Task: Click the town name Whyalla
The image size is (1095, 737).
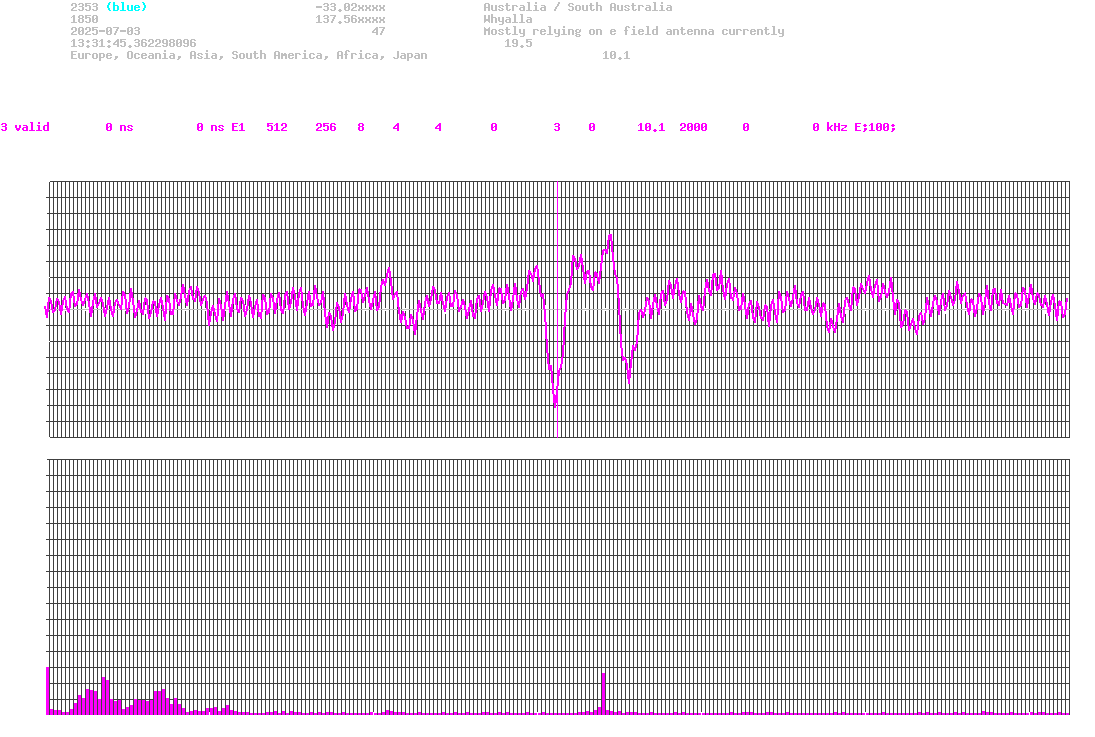Action: (508, 19)
